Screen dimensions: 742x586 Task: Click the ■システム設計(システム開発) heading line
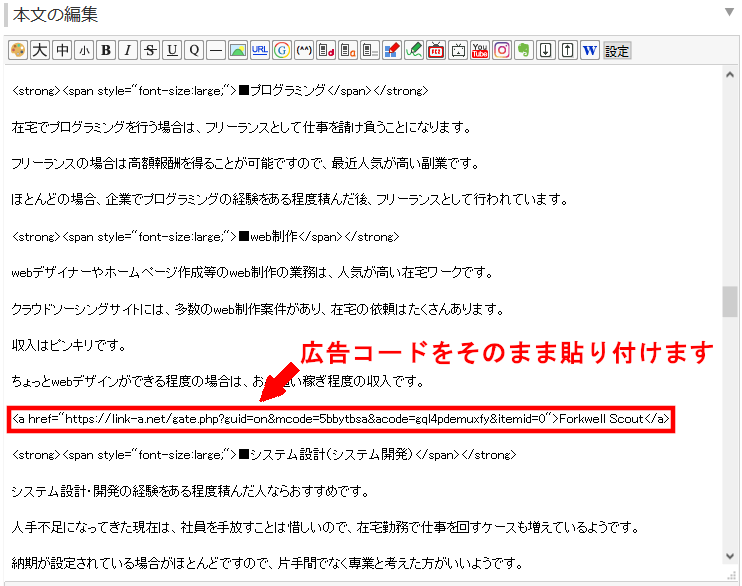pos(264,454)
